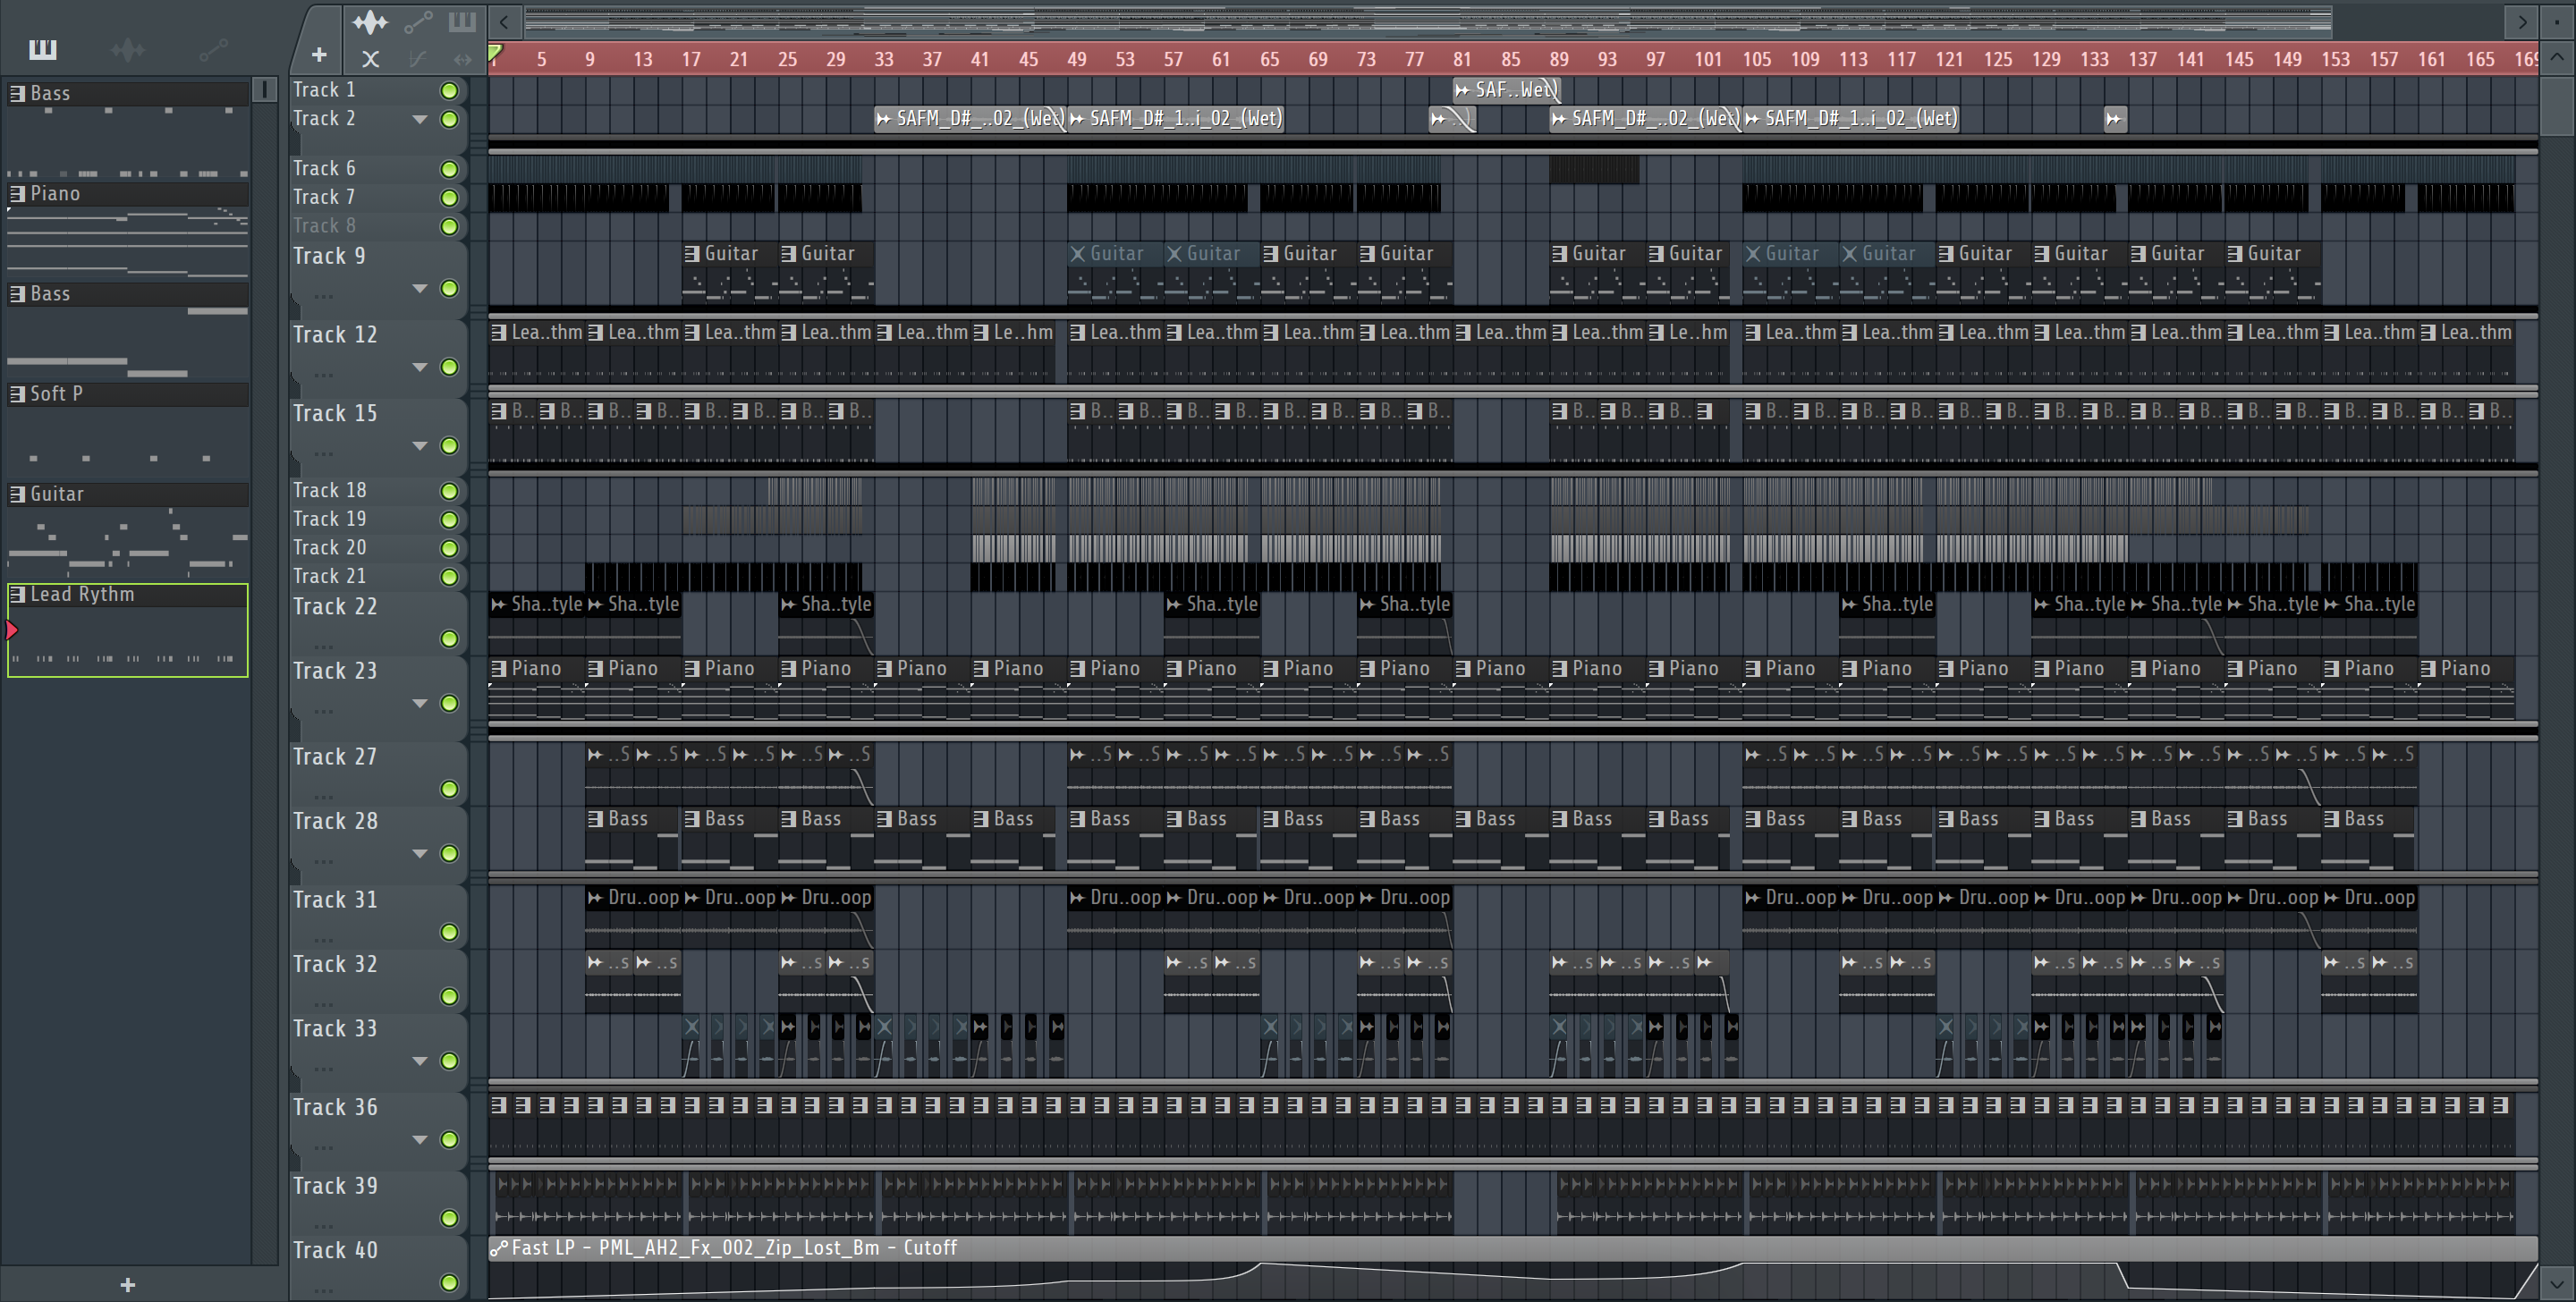Click the curve icon in the playlist header
The height and width of the screenshot is (1302, 2576).
(x=418, y=59)
